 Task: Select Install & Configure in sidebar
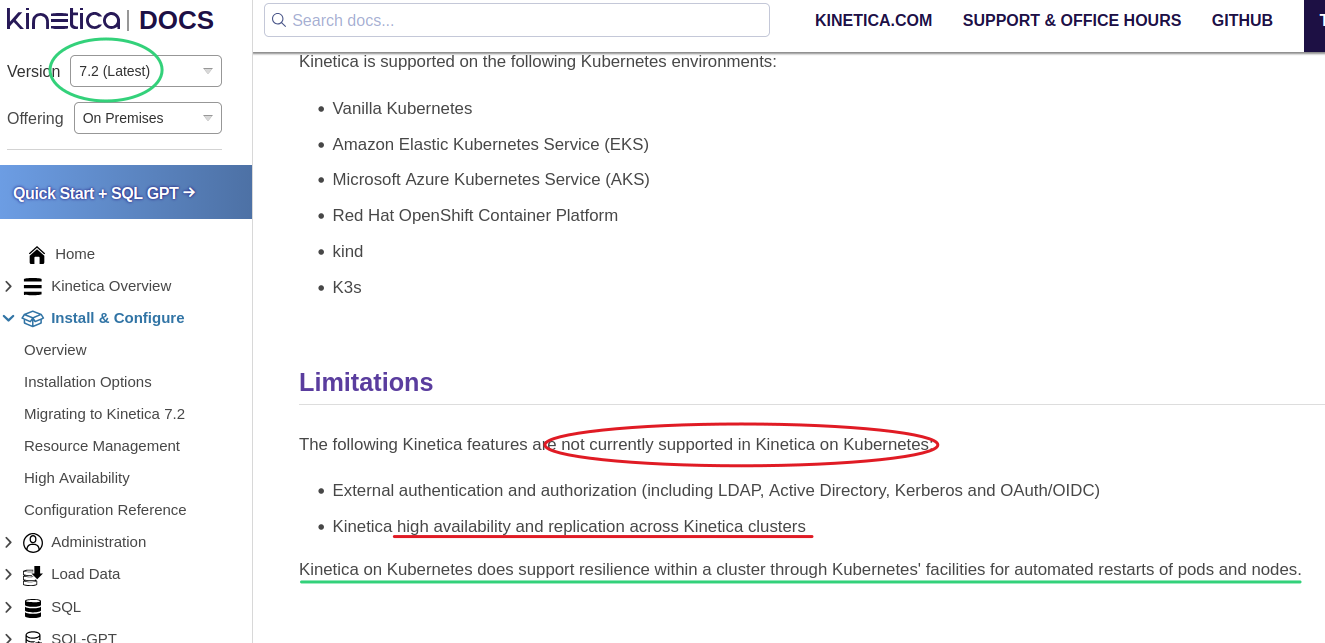click(118, 318)
